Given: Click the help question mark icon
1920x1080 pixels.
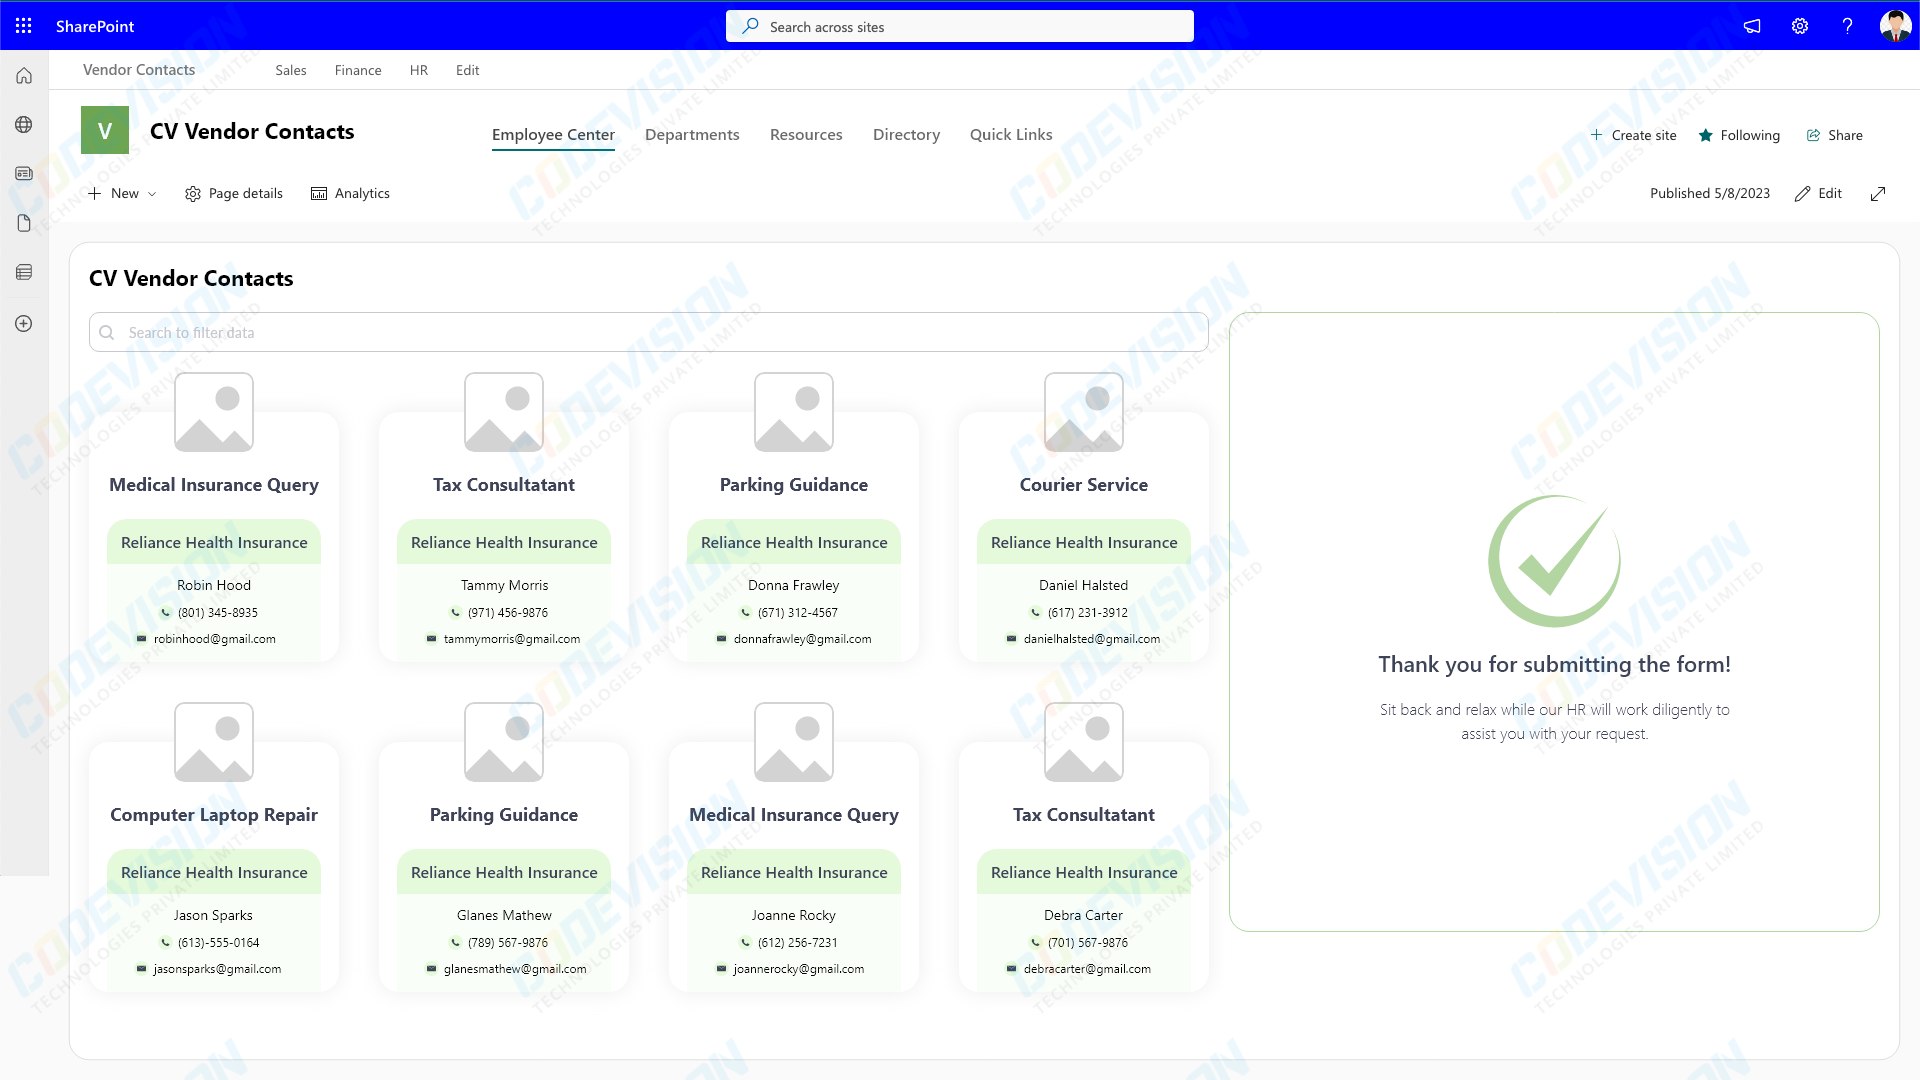Looking at the screenshot, I should pos(1847,26).
